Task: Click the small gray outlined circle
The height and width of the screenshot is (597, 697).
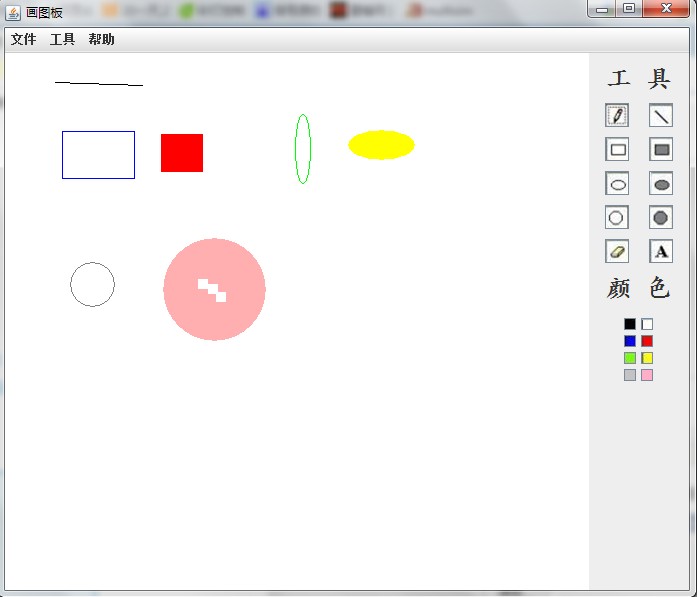Action: (92, 284)
